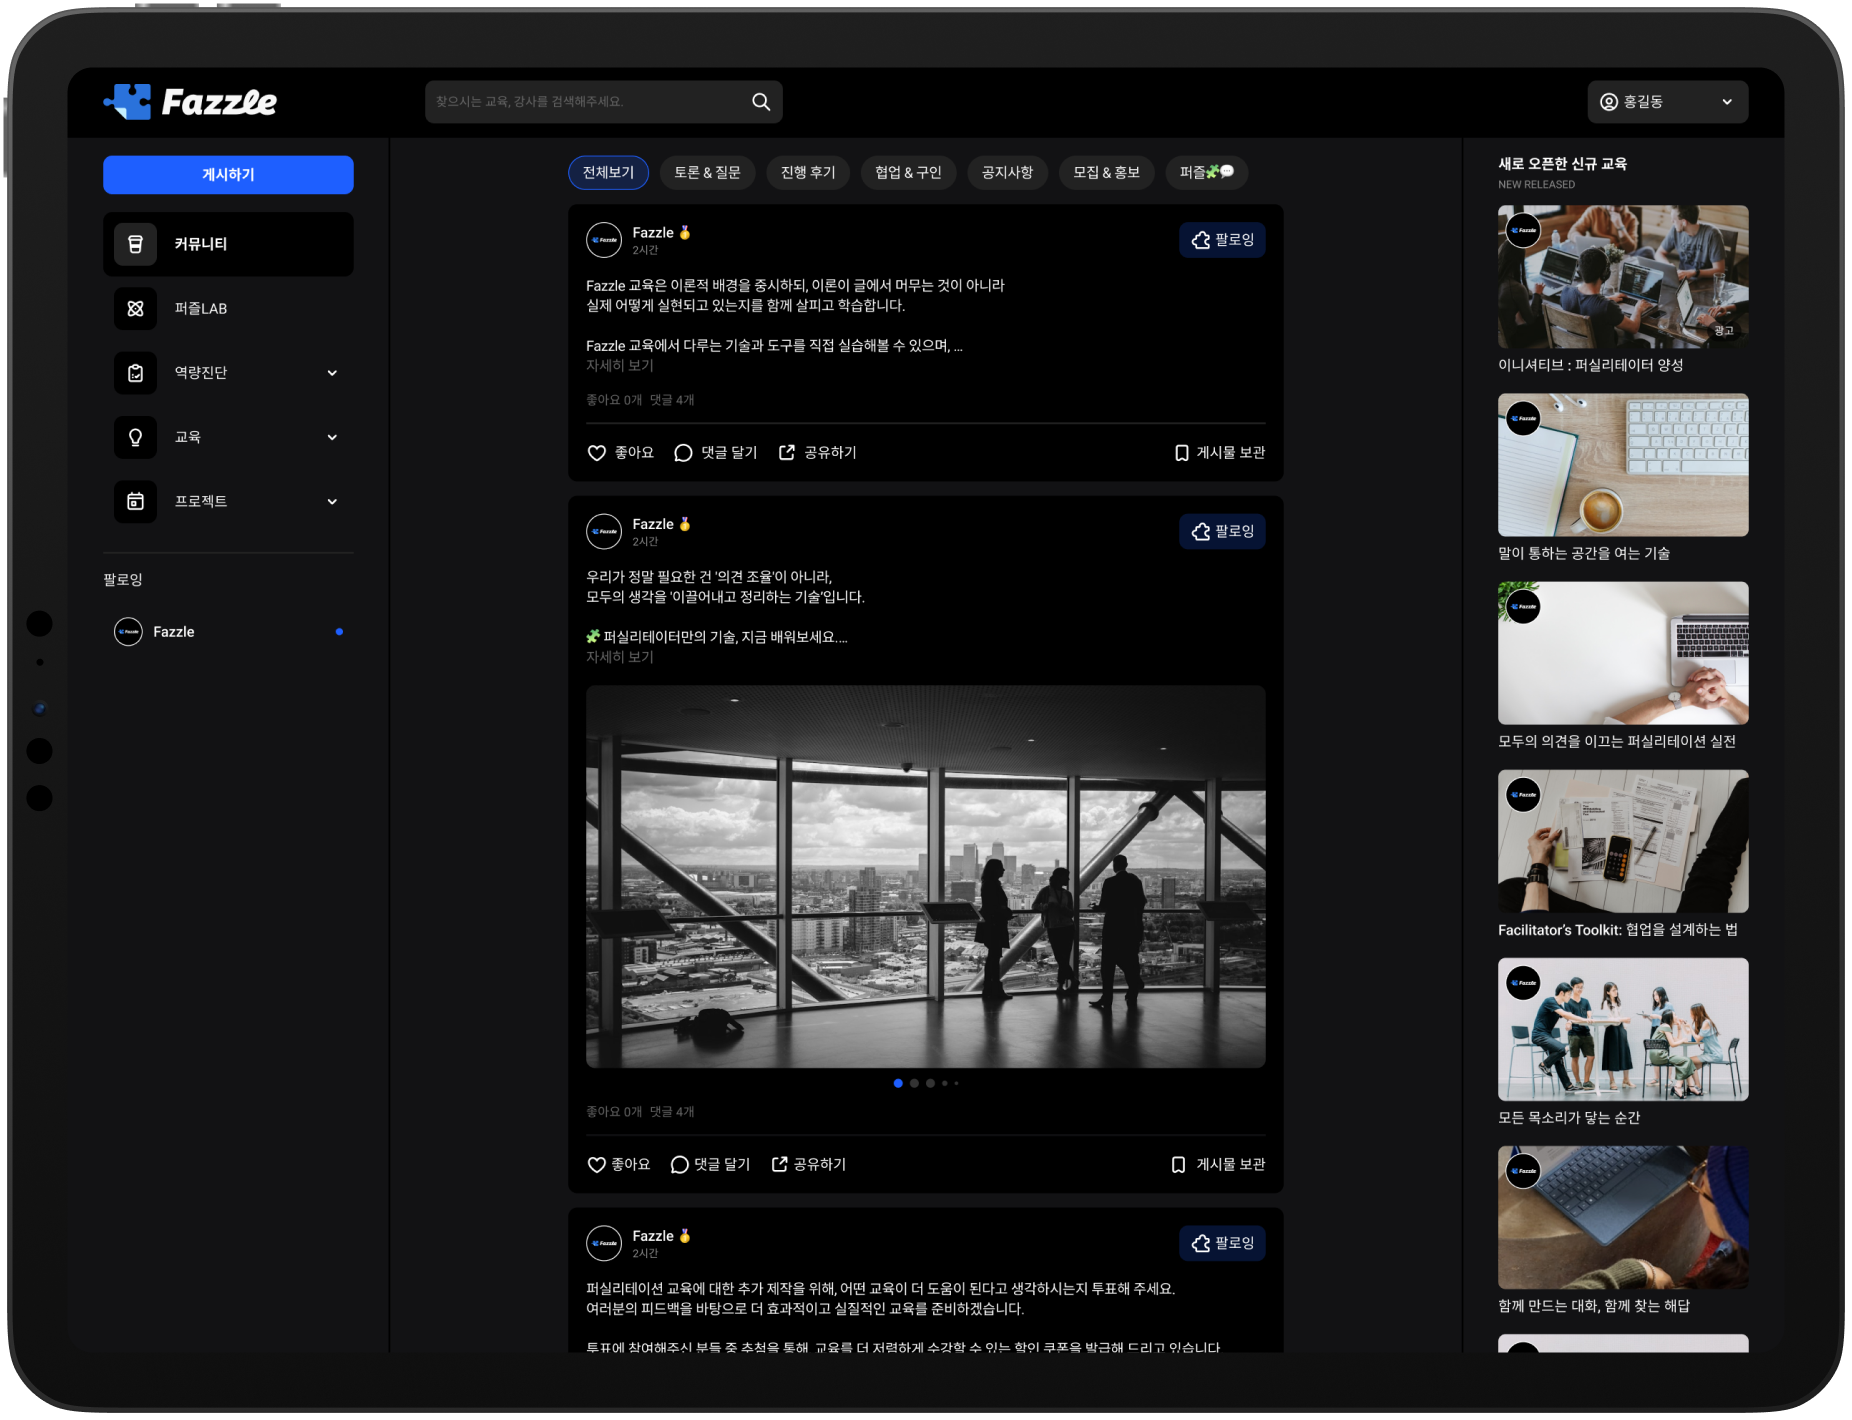This screenshot has height=1420, width=1852.
Task: Click the Fazzle logo in header
Action: click(x=190, y=102)
